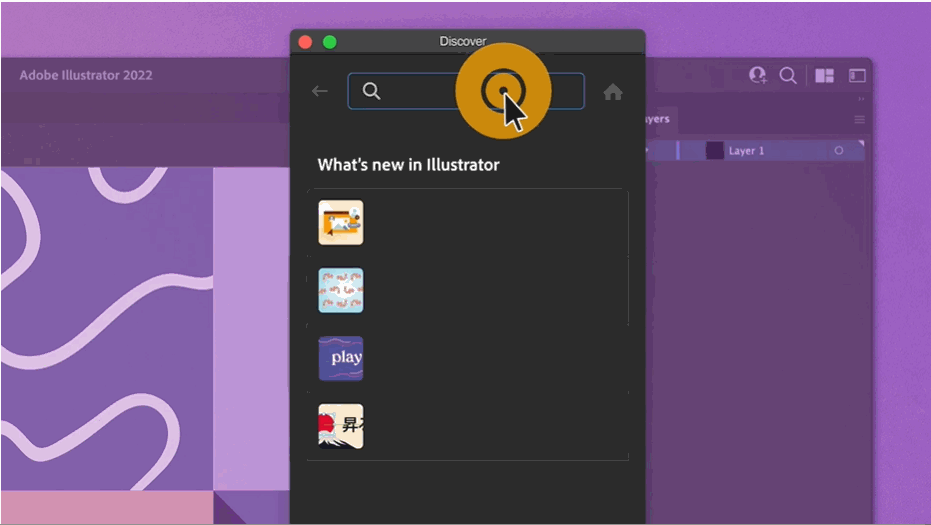Open the first orange feature thumbnail
Viewport: 931px width, 525px height.
pos(341,222)
